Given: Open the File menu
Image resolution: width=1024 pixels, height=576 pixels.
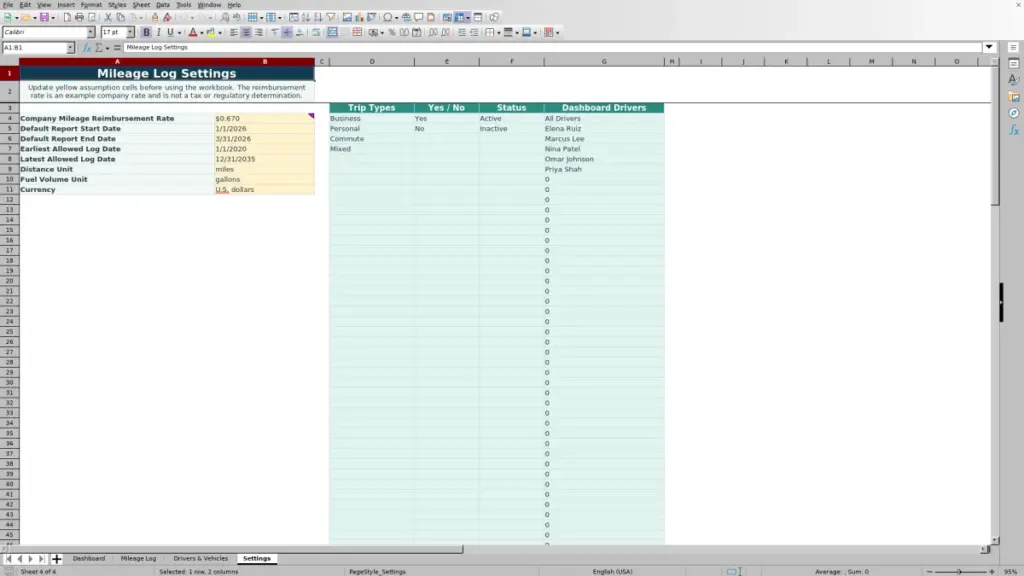Looking at the screenshot, I should coord(8,5).
